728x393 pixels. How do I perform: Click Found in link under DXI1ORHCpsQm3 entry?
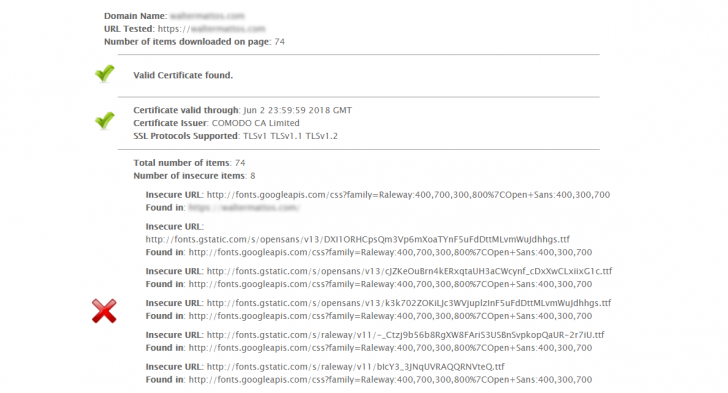390,252
